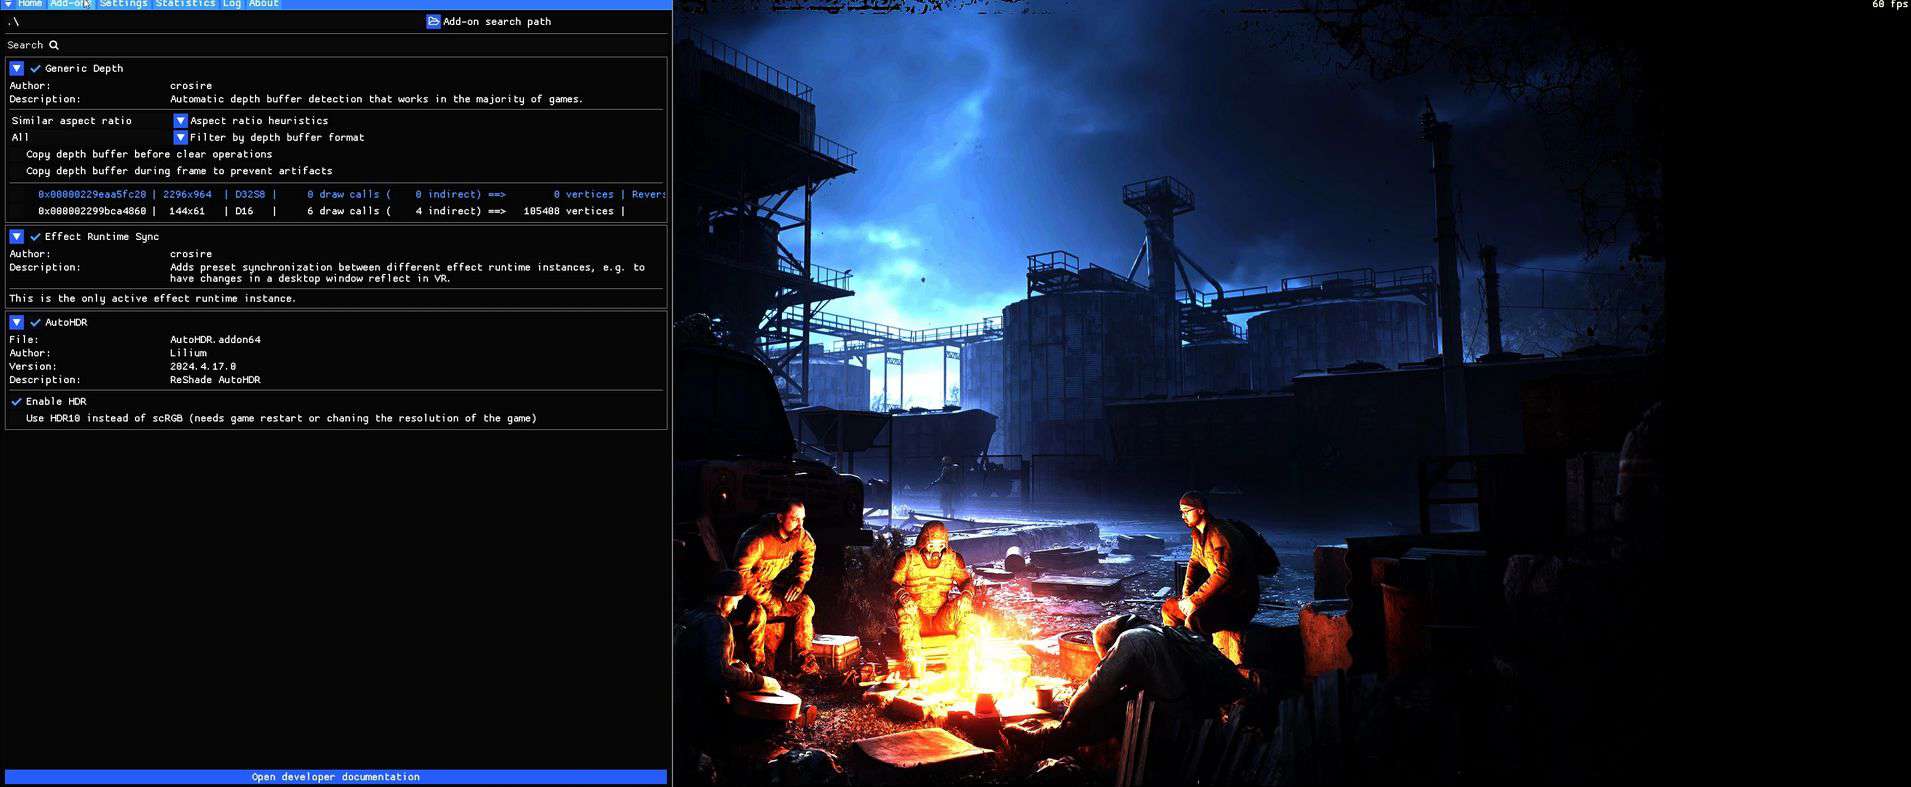
Task: Click Open developer documentation button
Action: (336, 777)
